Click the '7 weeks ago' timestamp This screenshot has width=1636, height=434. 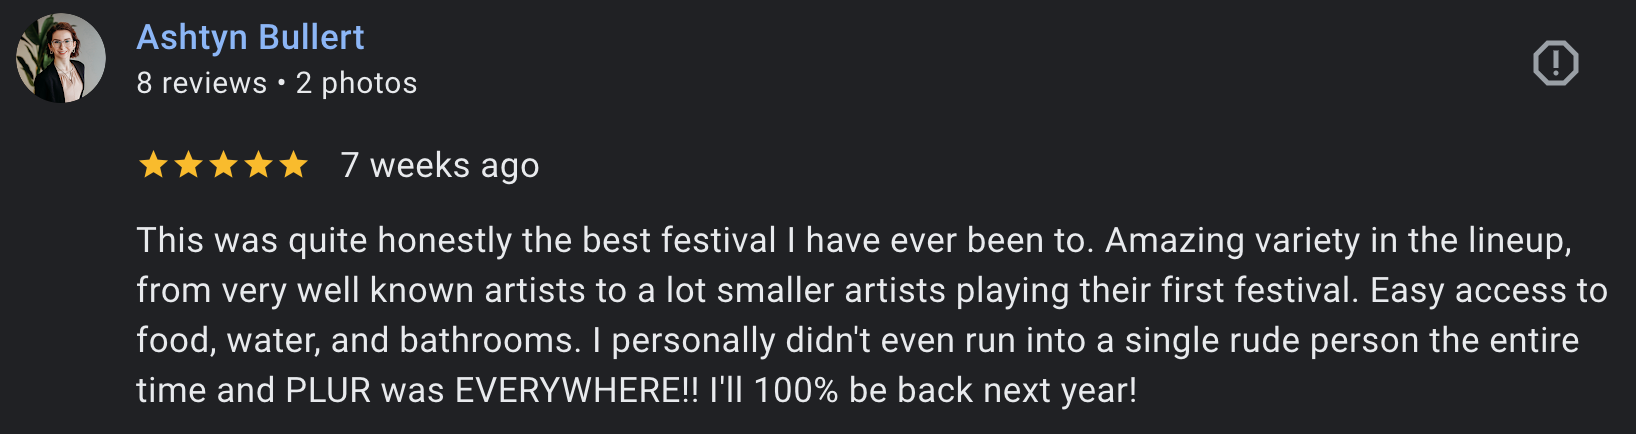[x=440, y=165]
